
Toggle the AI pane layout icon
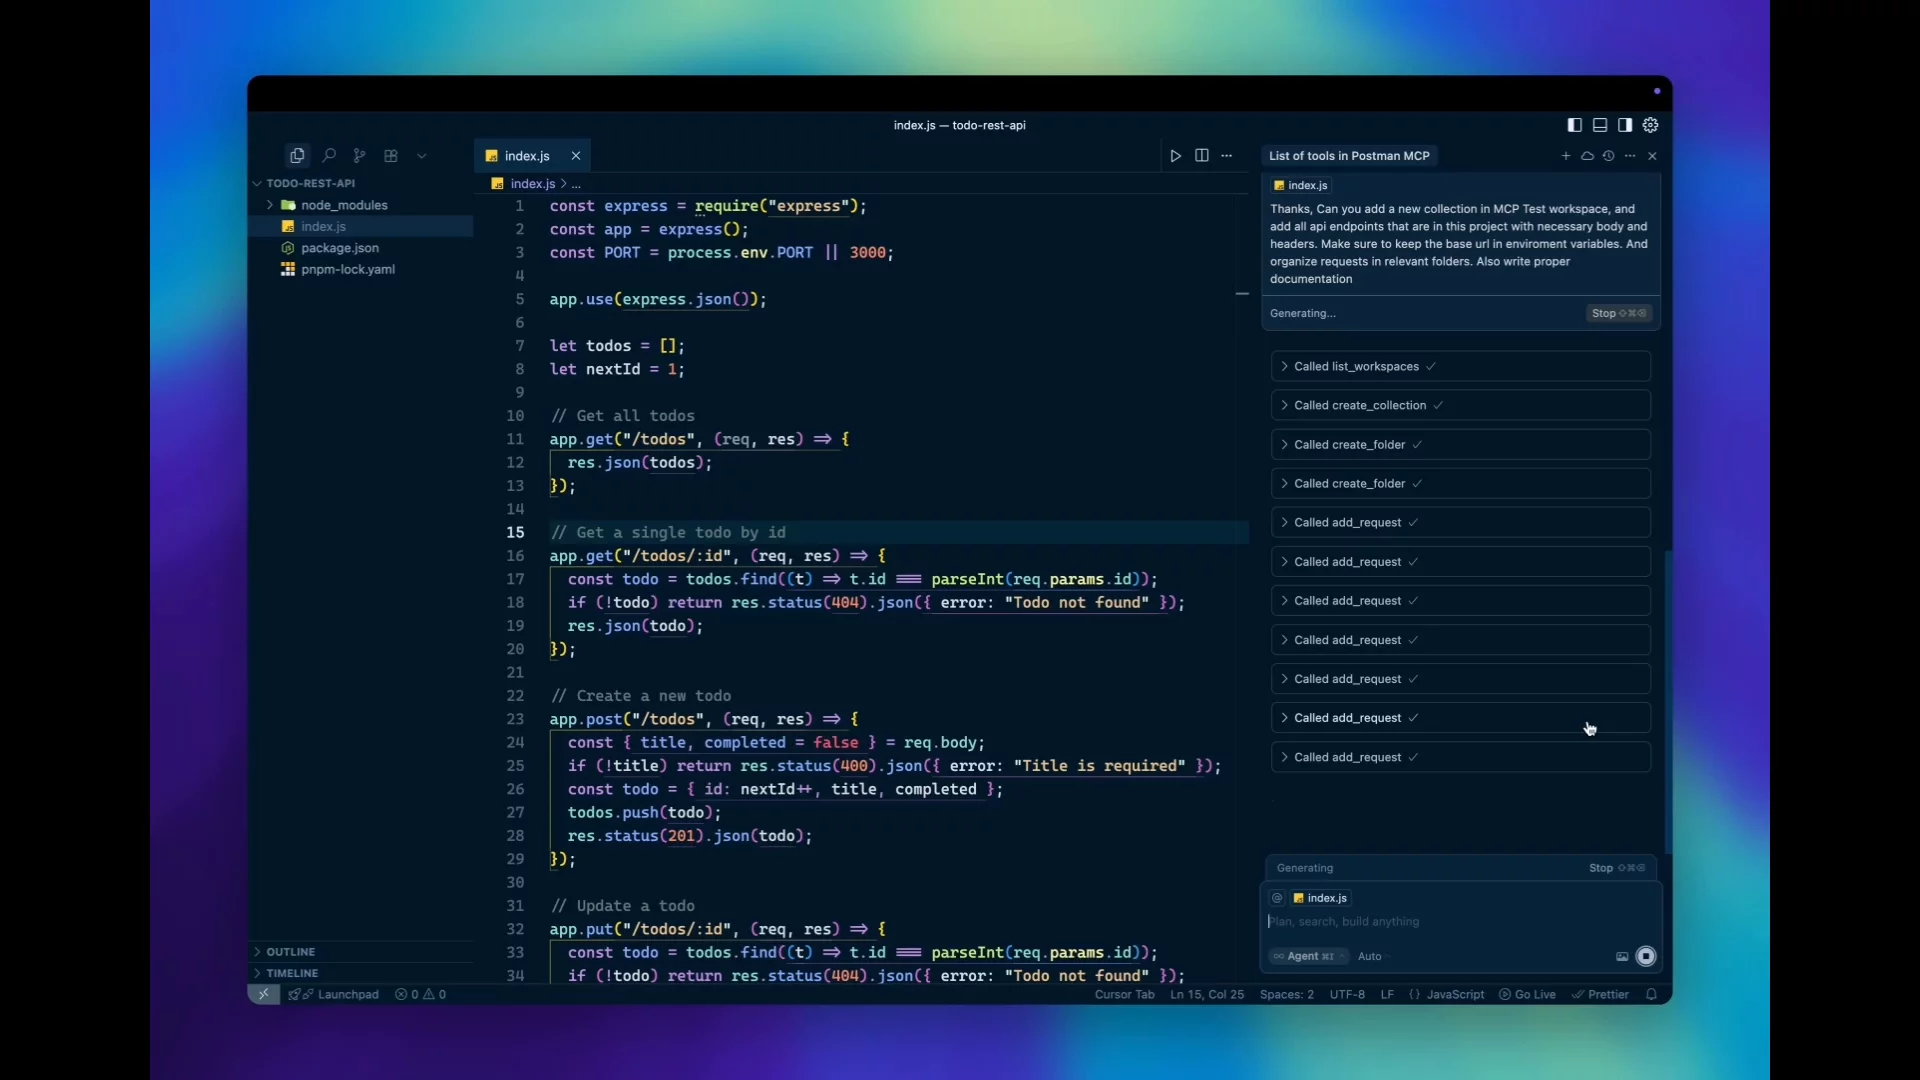[1625, 125]
